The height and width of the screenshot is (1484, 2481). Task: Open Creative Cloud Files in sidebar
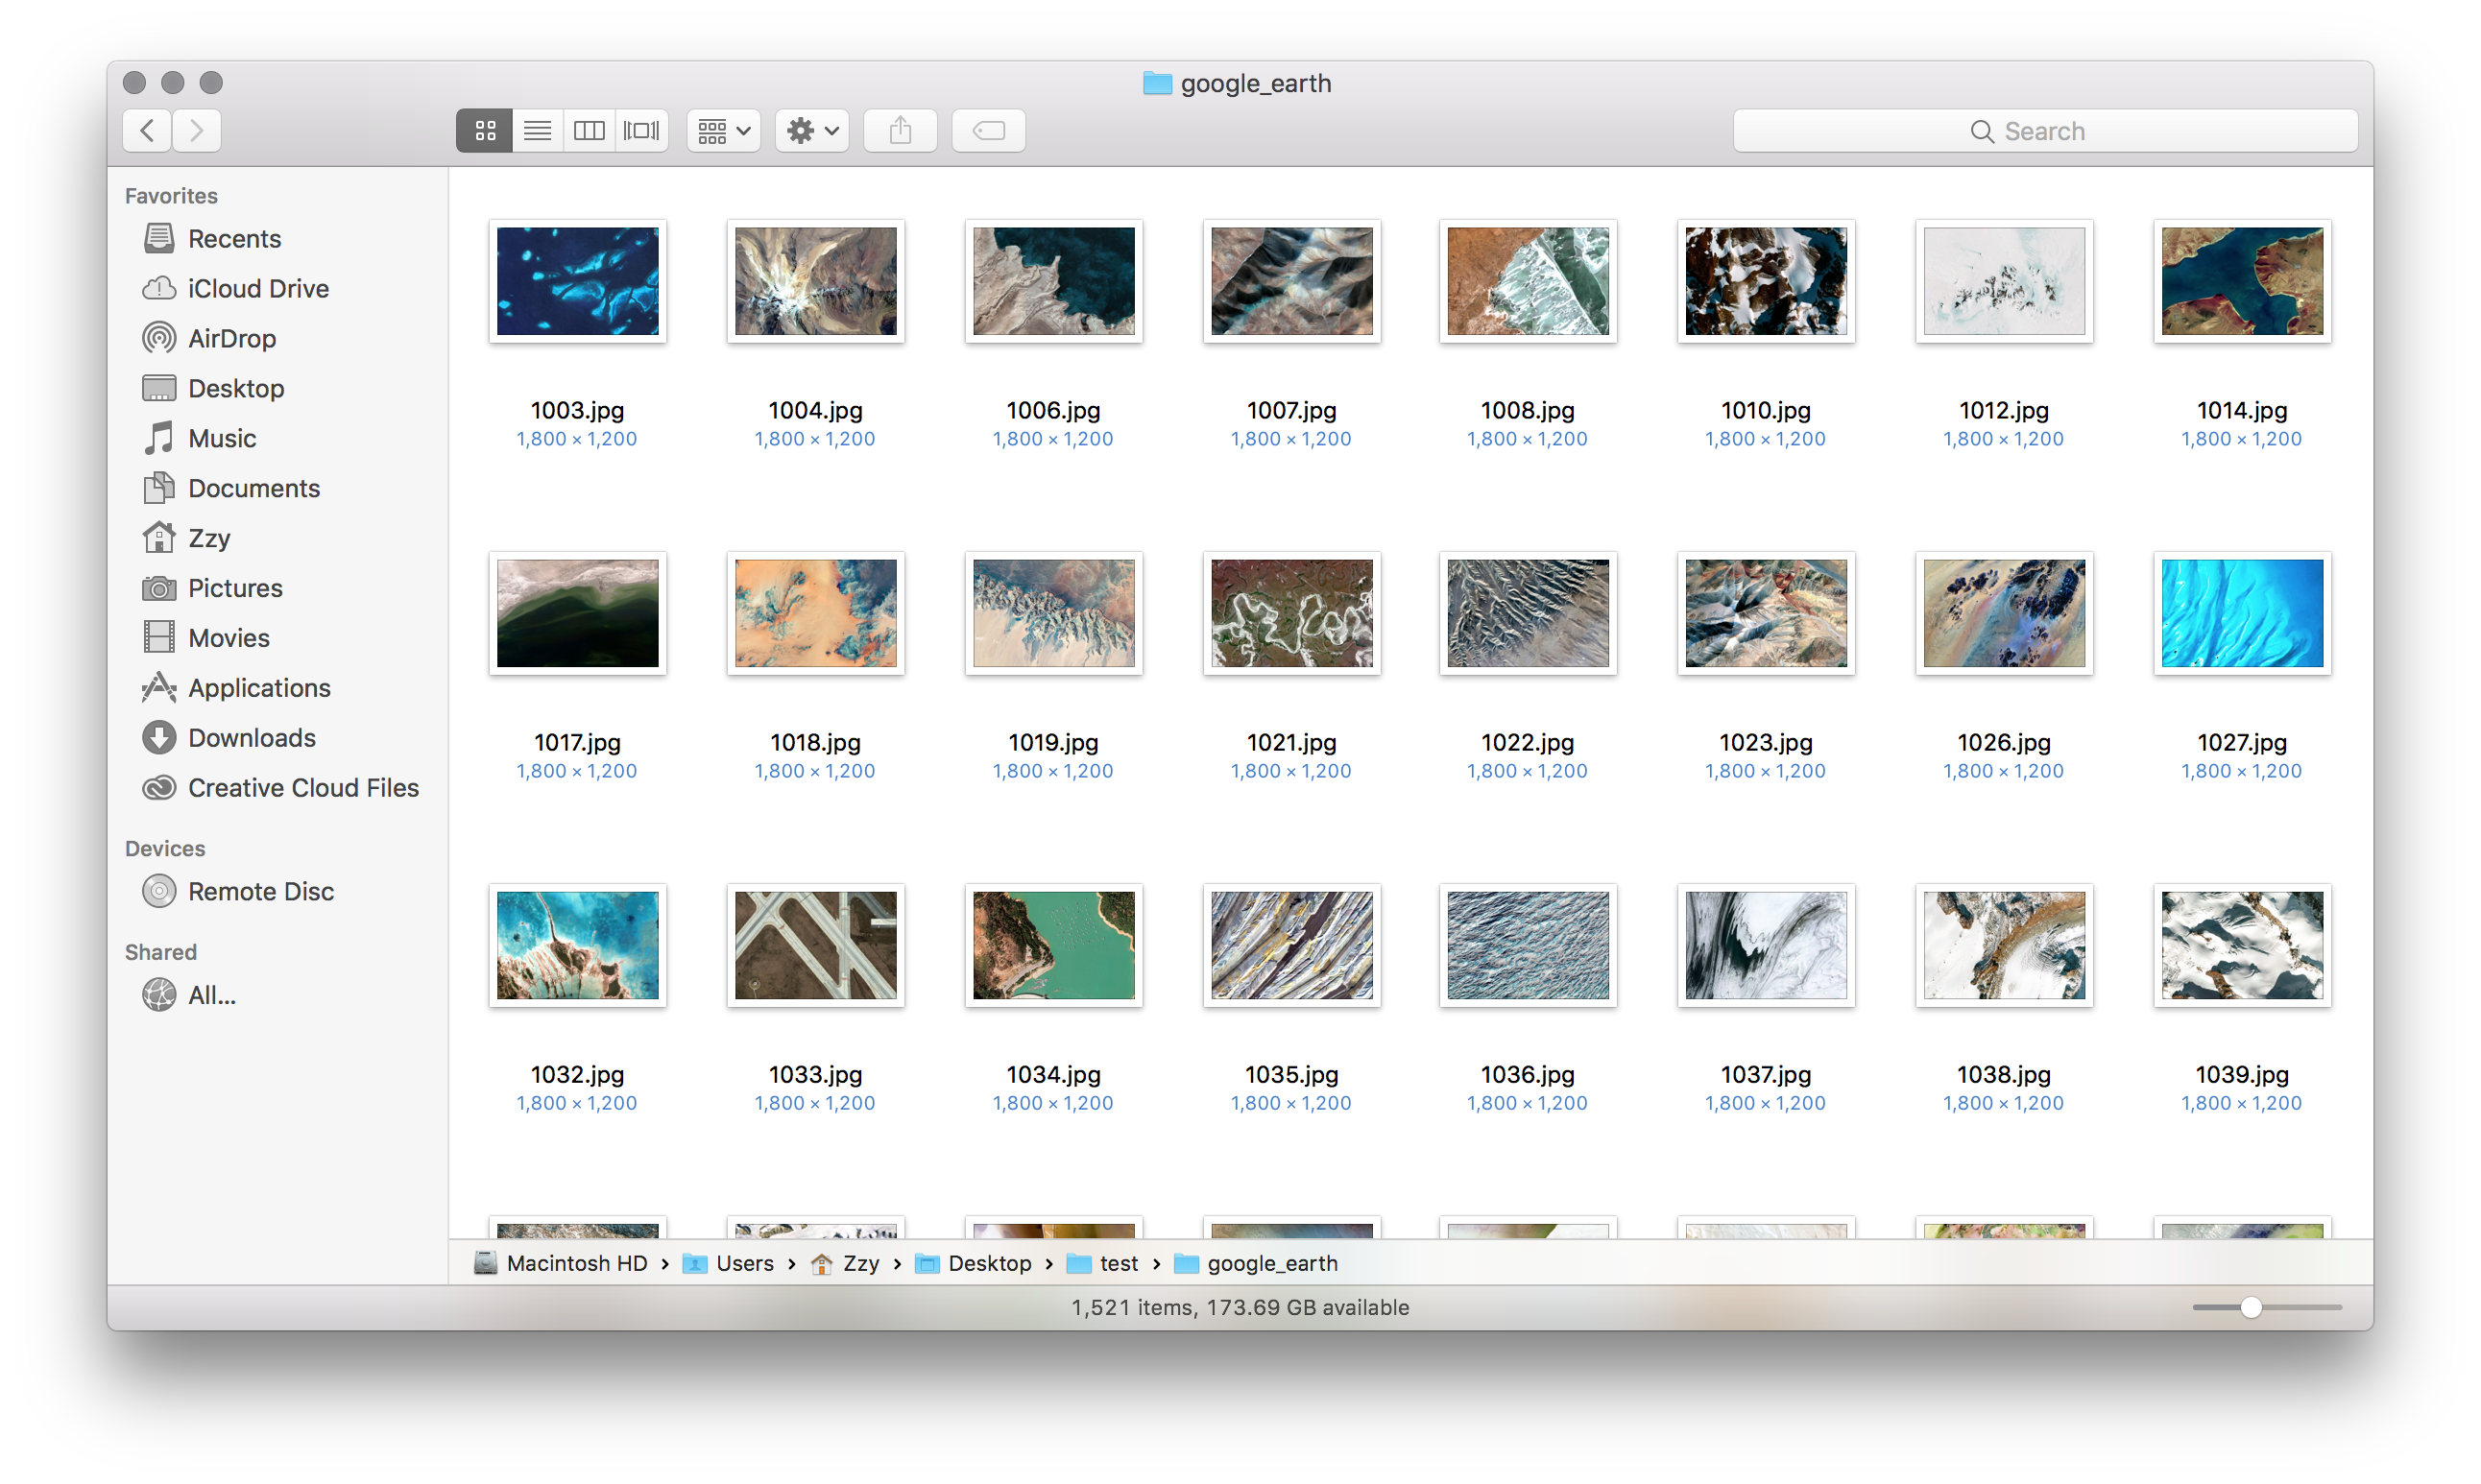pyautogui.click(x=280, y=789)
